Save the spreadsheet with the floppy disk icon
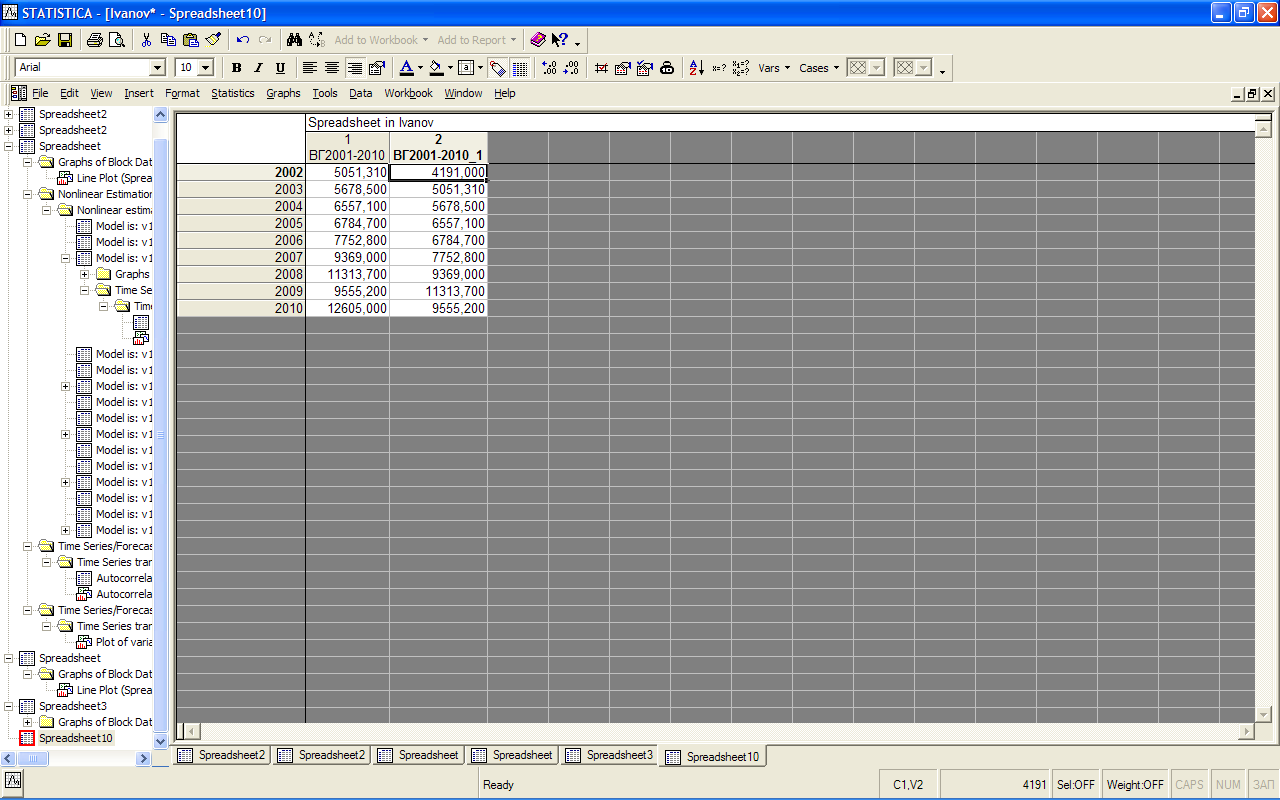Image resolution: width=1280 pixels, height=800 pixels. click(64, 40)
